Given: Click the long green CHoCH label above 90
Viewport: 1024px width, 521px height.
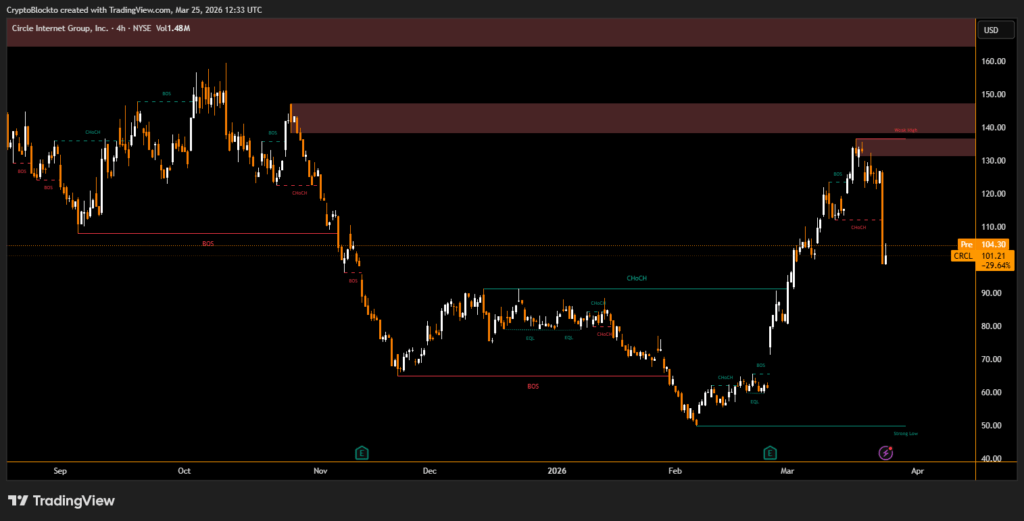Looking at the screenshot, I should 635,278.
